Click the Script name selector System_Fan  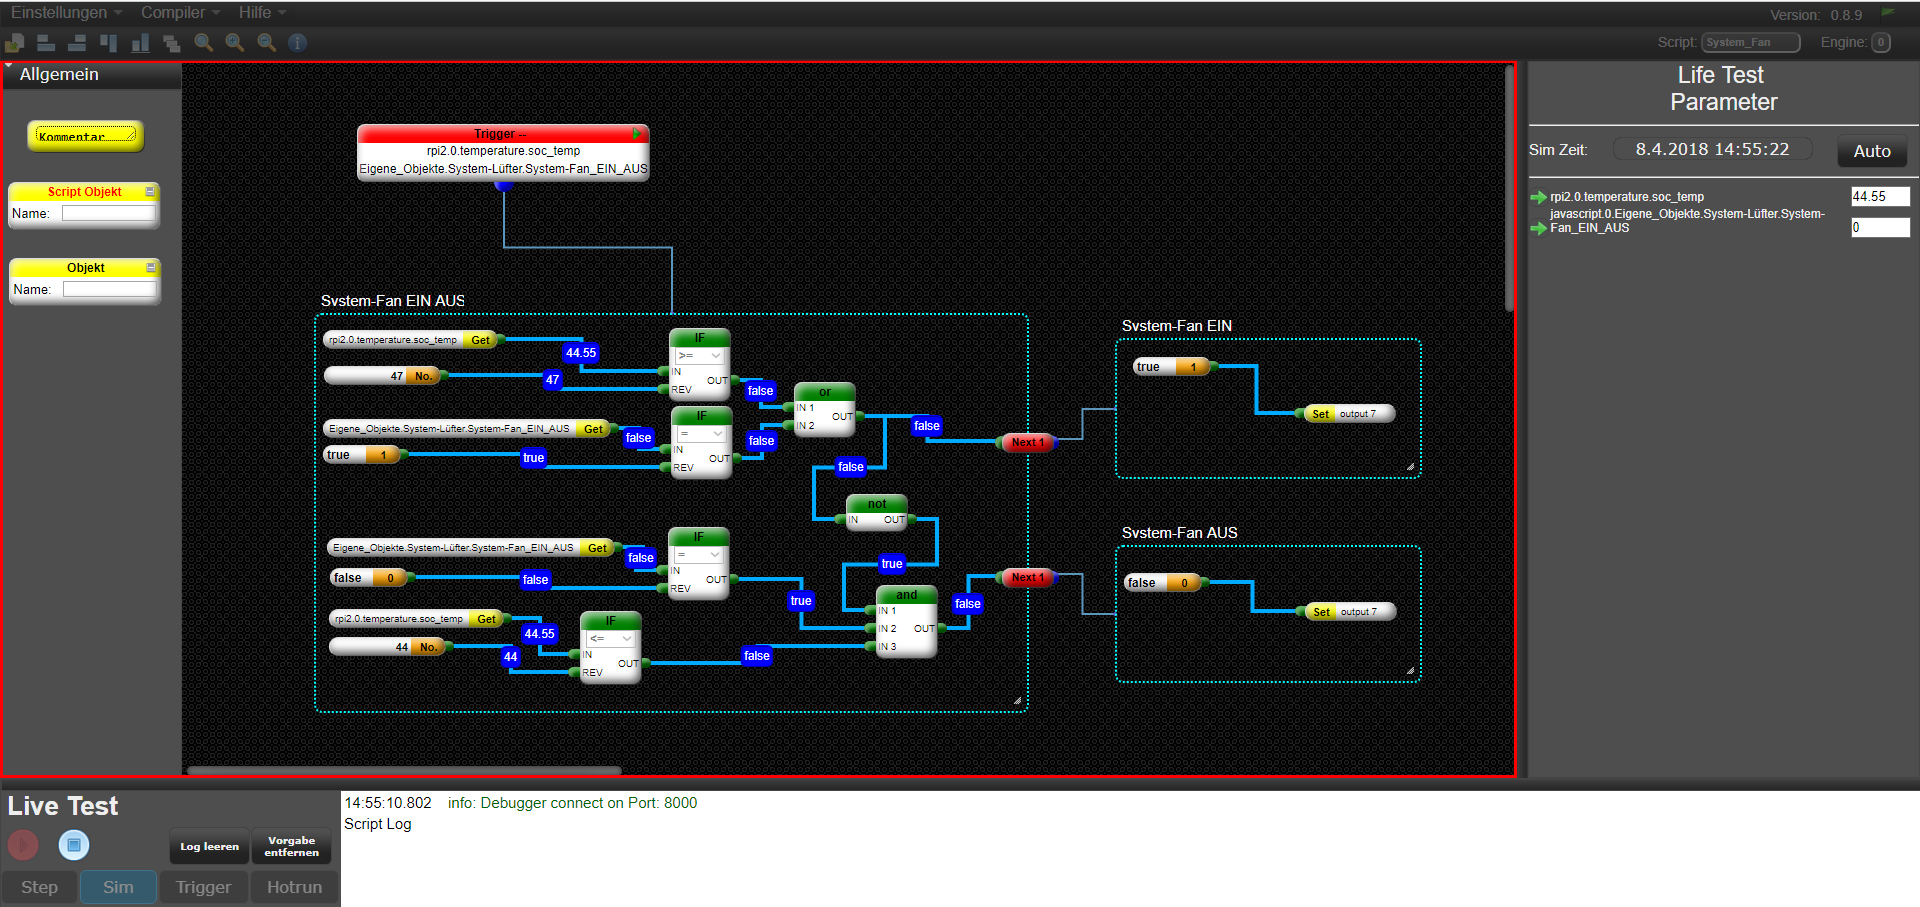(1750, 42)
